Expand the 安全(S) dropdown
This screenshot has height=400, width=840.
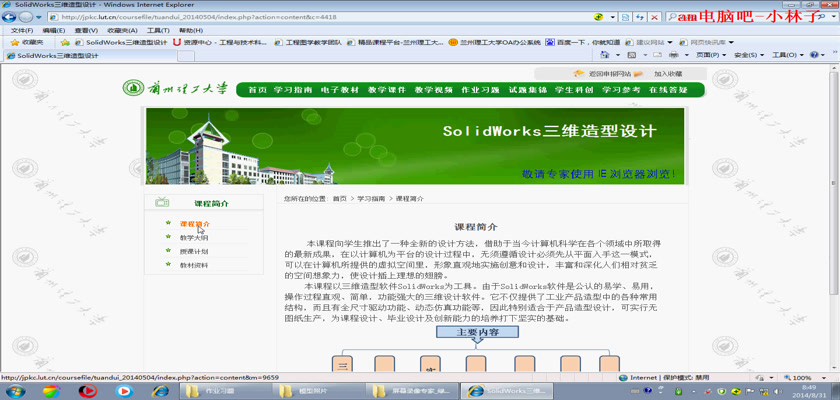[749, 55]
